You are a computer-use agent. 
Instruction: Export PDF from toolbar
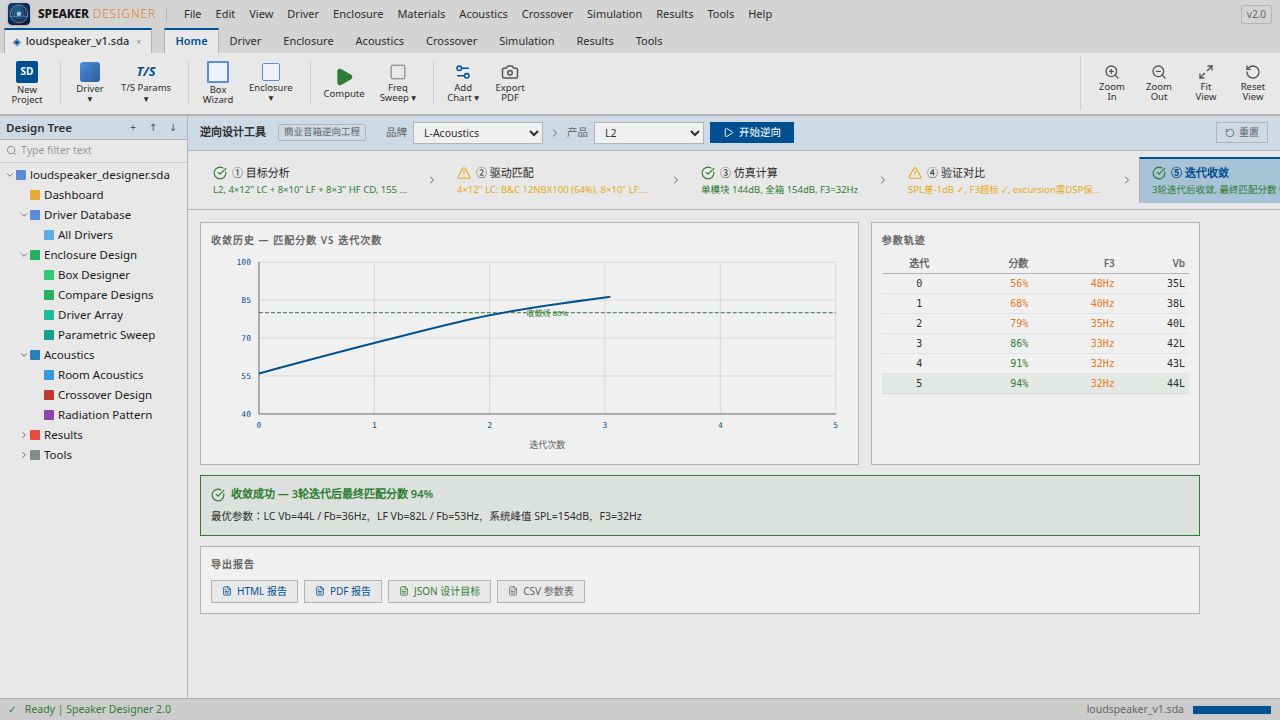click(x=510, y=82)
